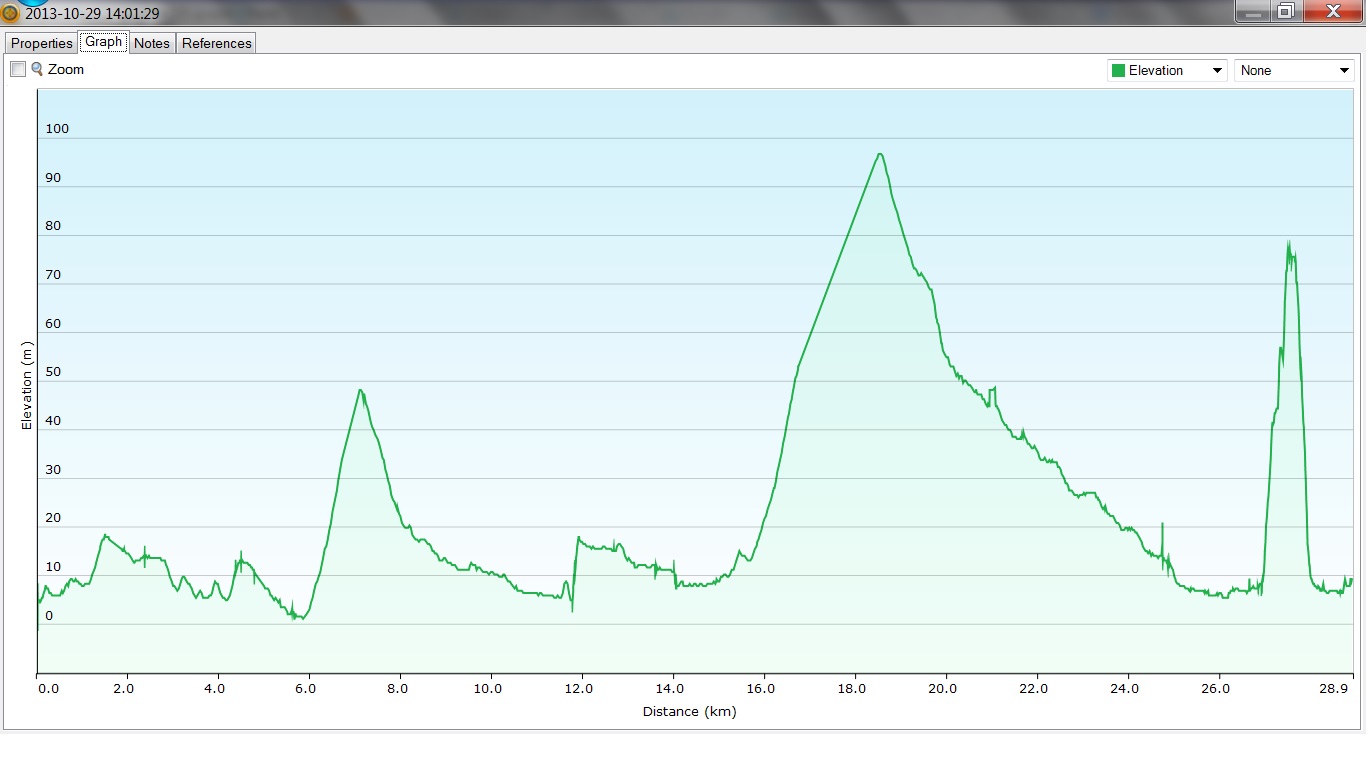Image resolution: width=1366 pixels, height=764 pixels.
Task: Open the References tab
Action: 217,43
